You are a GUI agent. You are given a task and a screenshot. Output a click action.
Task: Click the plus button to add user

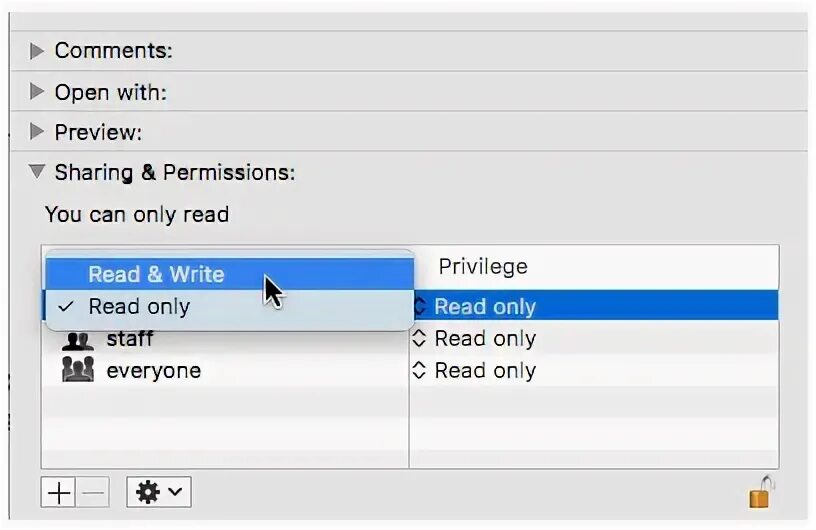tap(59, 492)
